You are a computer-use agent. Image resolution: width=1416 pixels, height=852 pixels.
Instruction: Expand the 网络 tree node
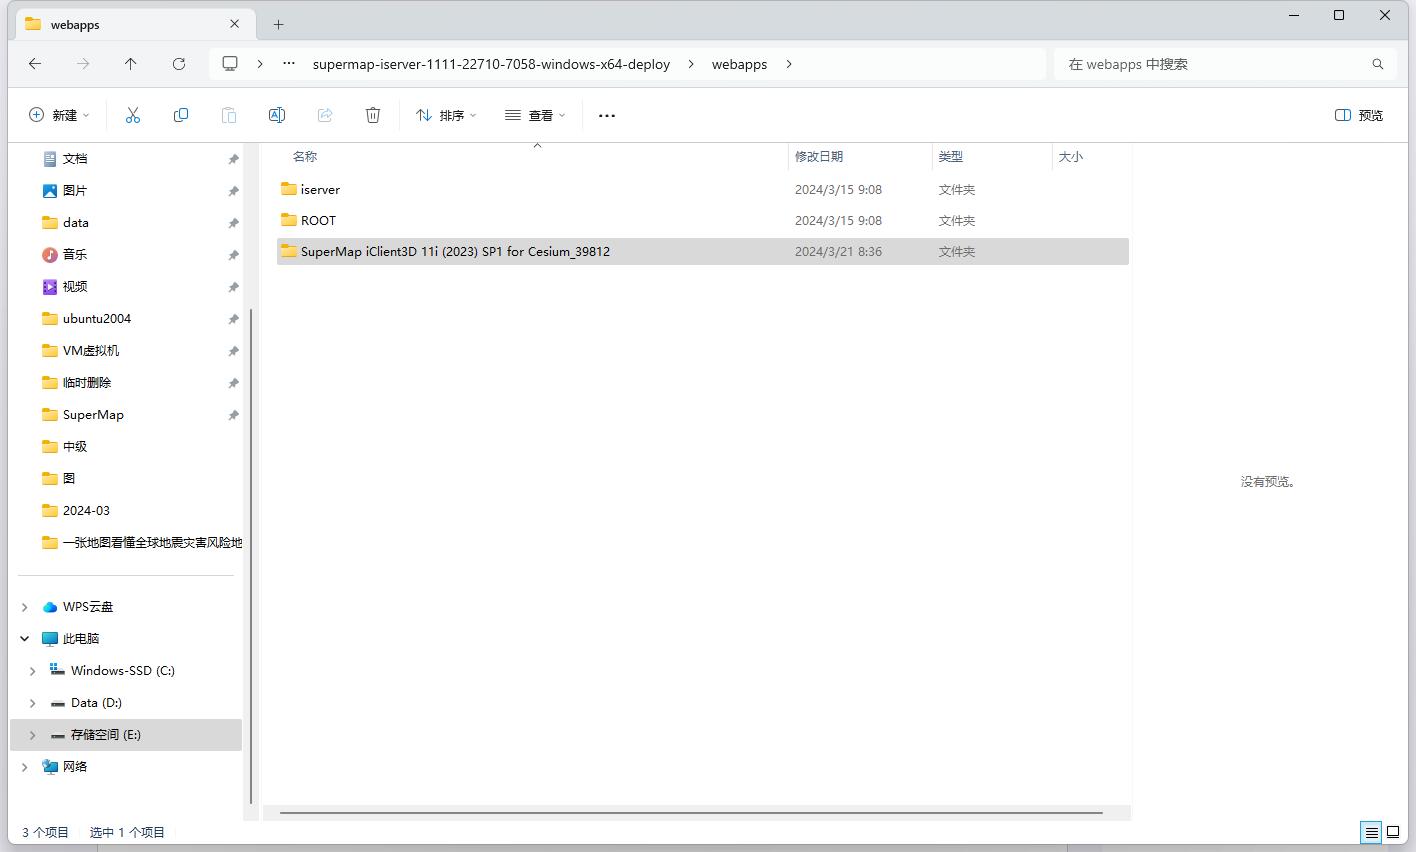[25, 767]
